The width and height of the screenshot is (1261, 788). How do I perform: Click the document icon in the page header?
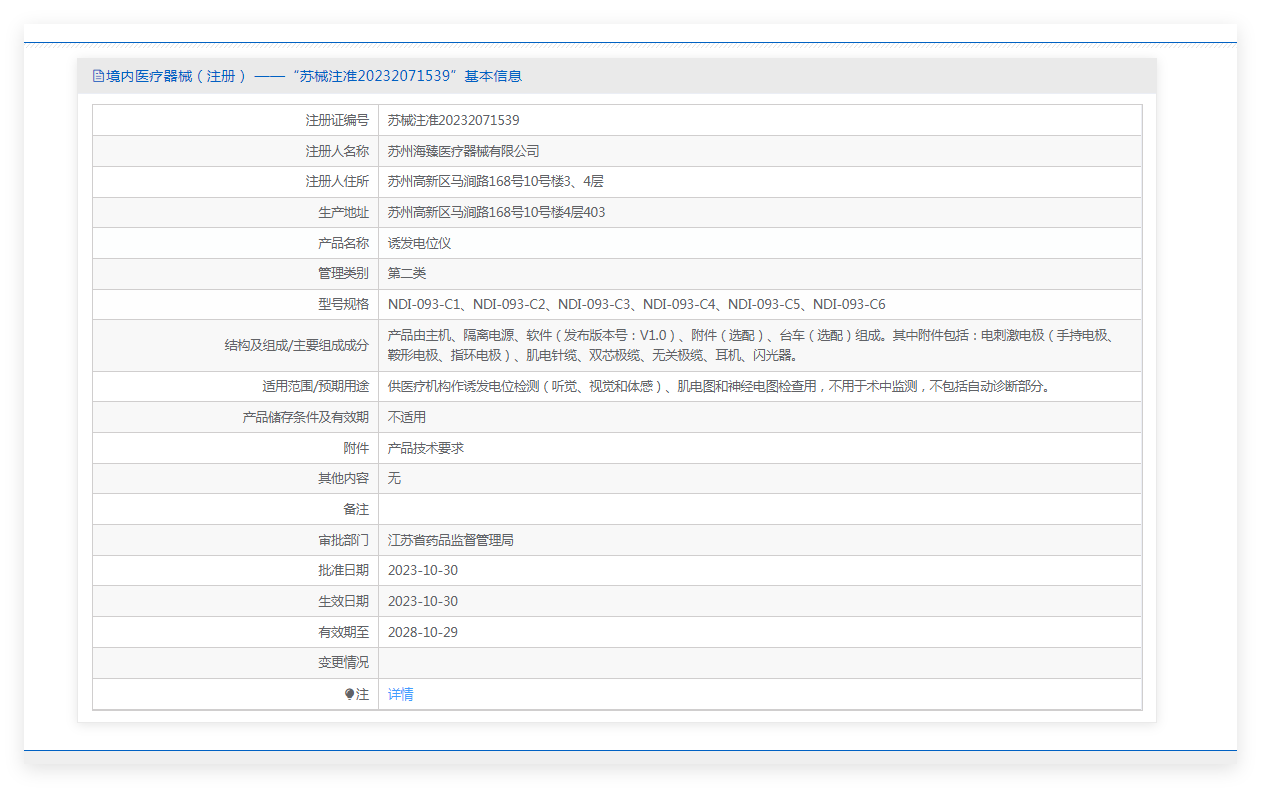[98, 76]
